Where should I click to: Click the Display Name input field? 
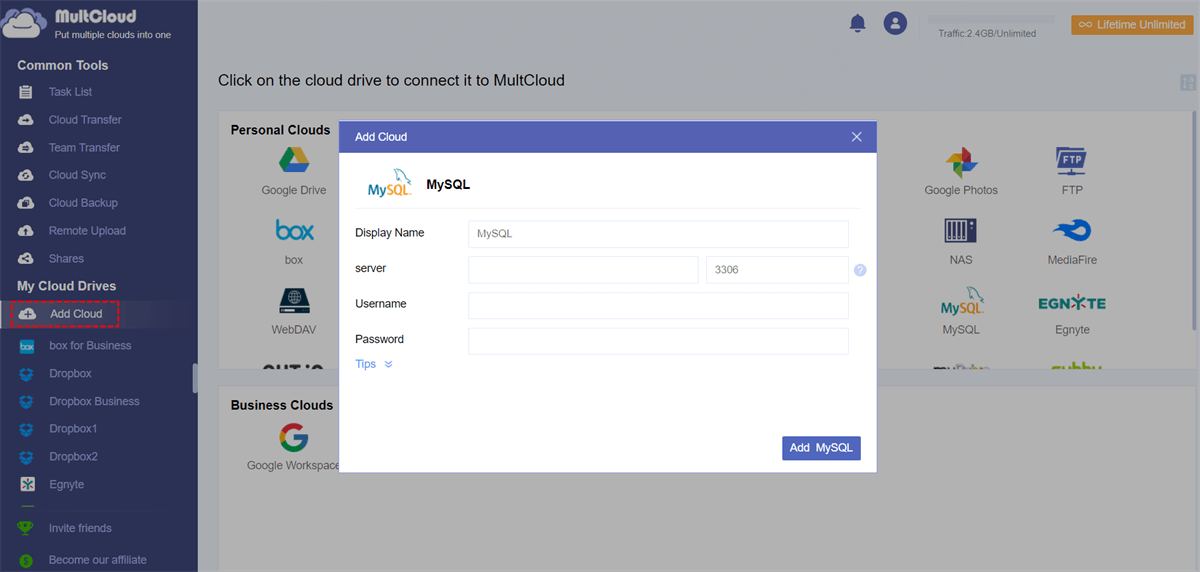(x=658, y=234)
